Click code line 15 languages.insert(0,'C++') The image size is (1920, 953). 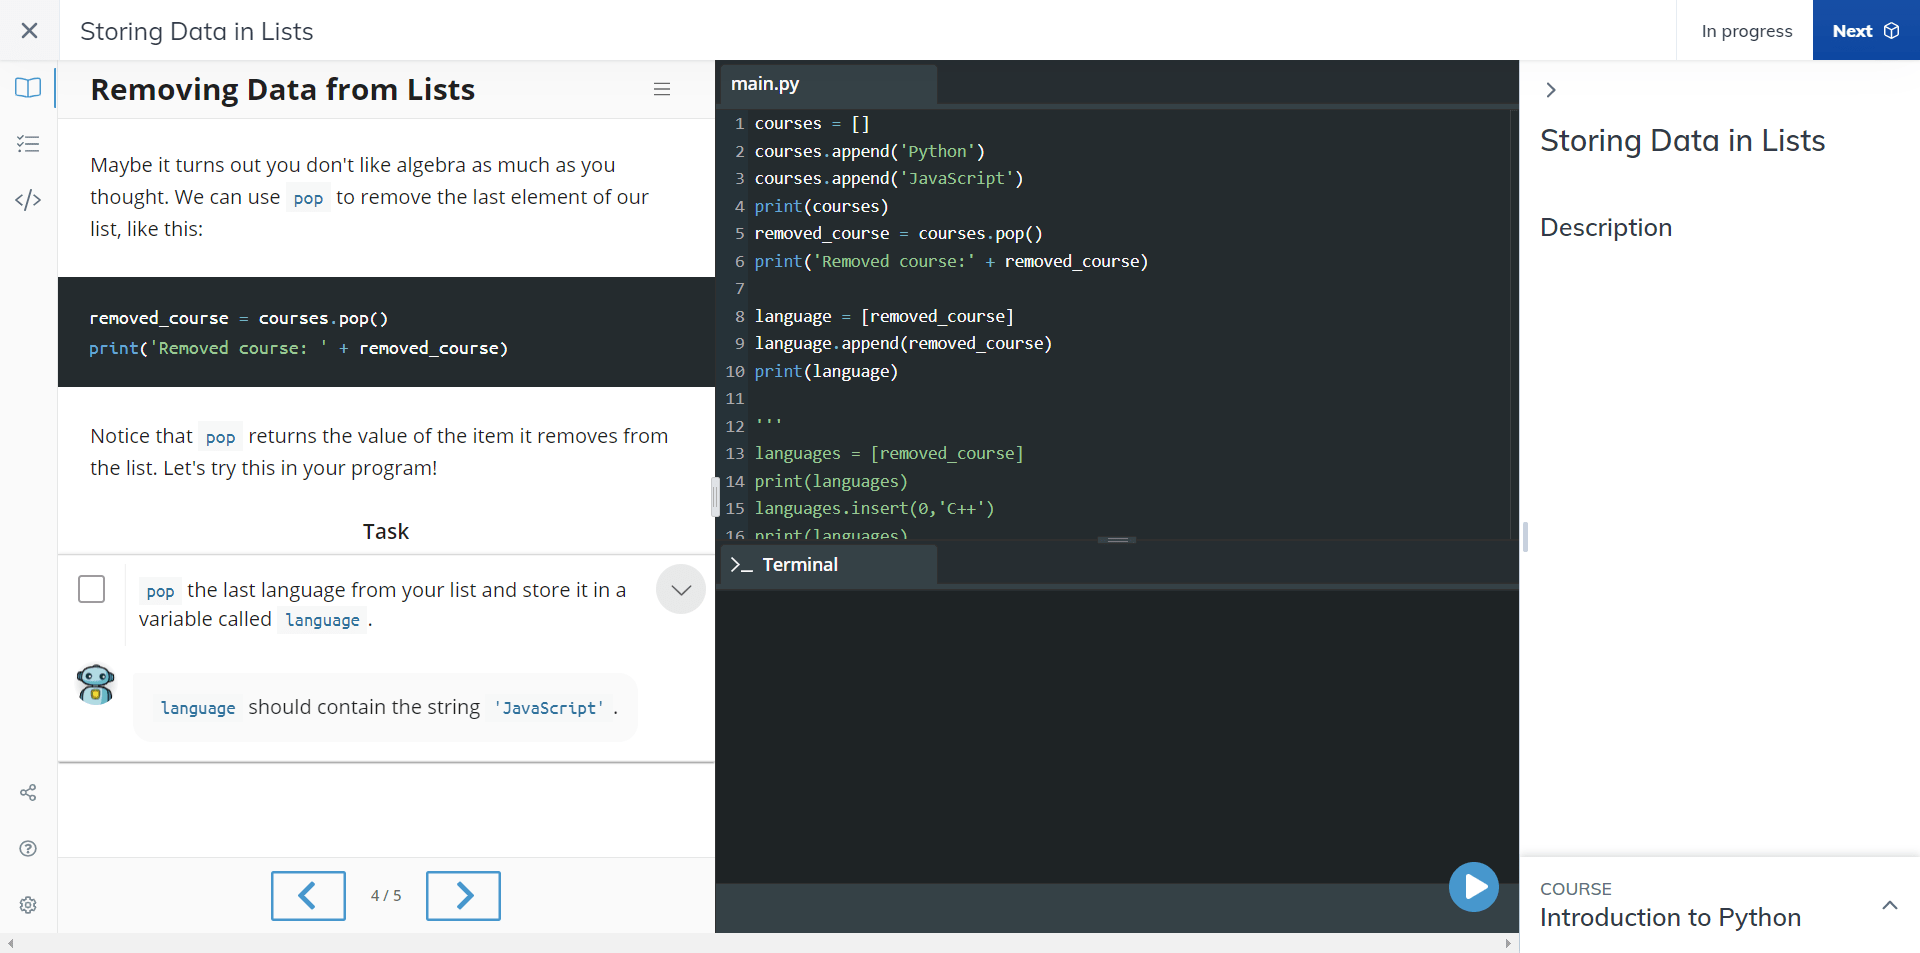(875, 508)
